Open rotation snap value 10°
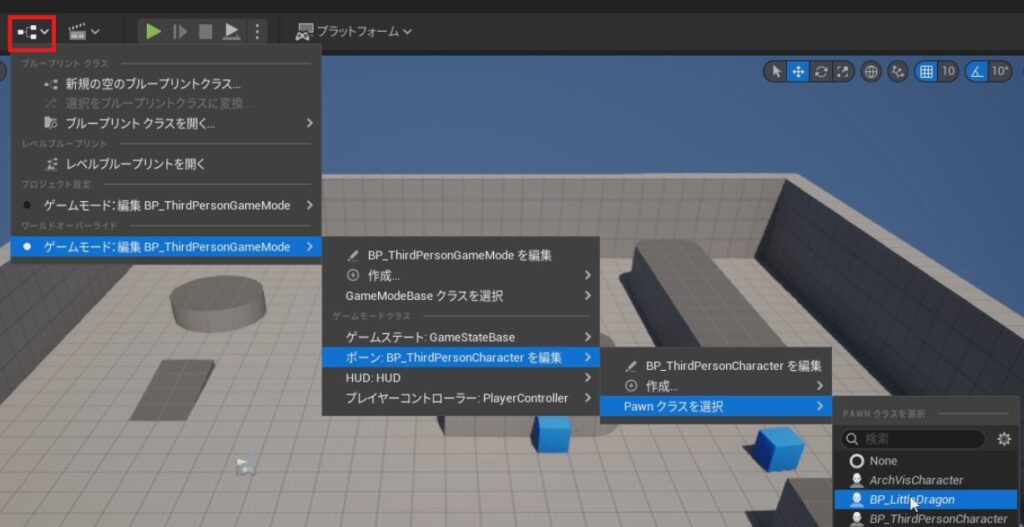 (x=999, y=72)
